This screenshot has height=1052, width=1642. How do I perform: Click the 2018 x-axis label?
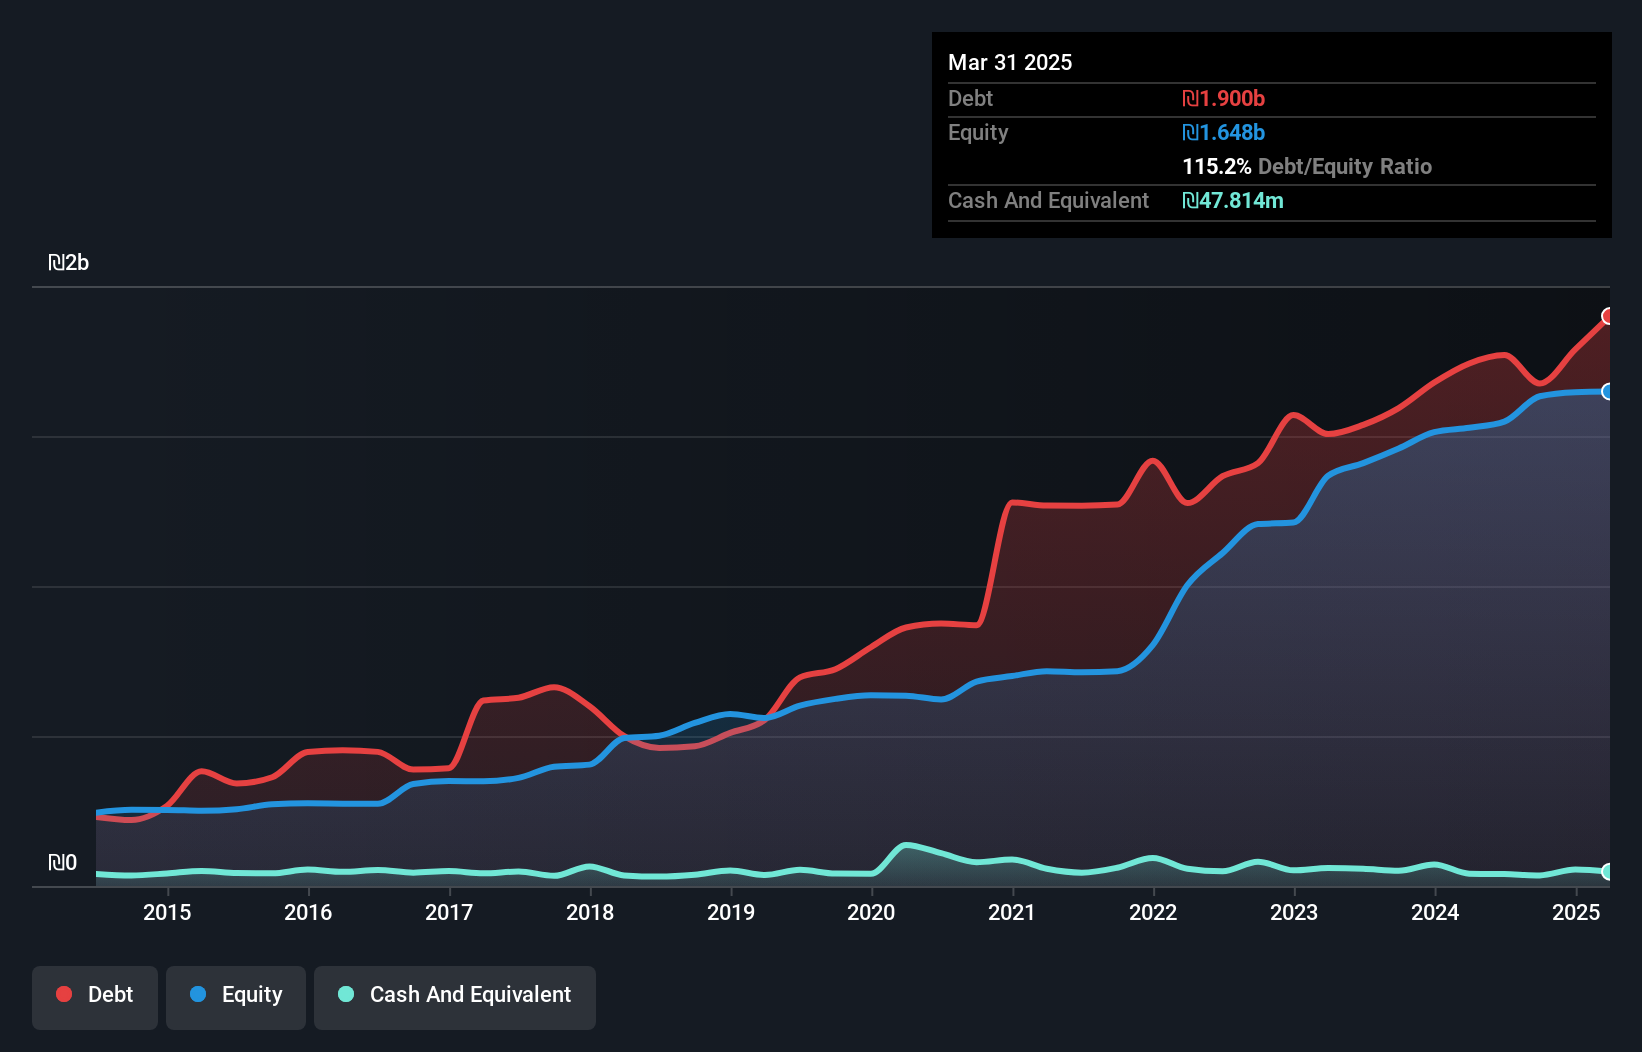click(590, 912)
